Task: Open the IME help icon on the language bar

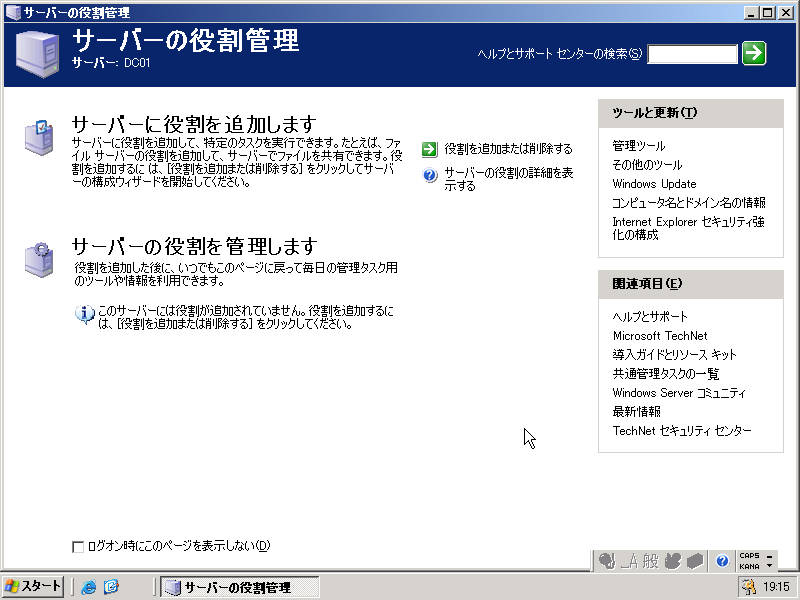Action: click(x=723, y=560)
